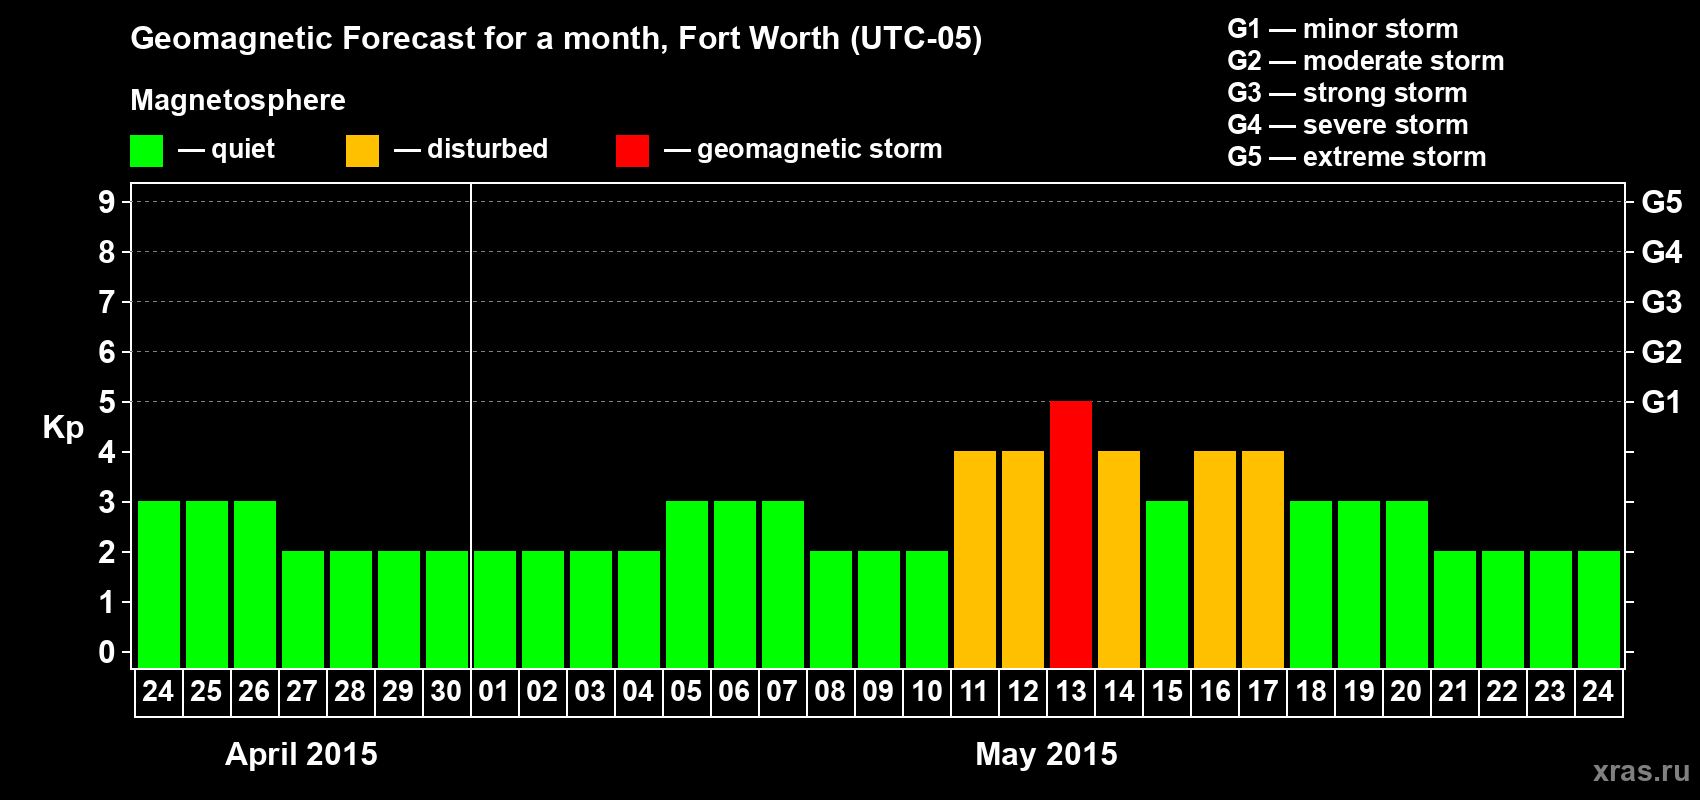The width and height of the screenshot is (1700, 800).
Task: Select the orange bar for May 11
Action: click(975, 559)
